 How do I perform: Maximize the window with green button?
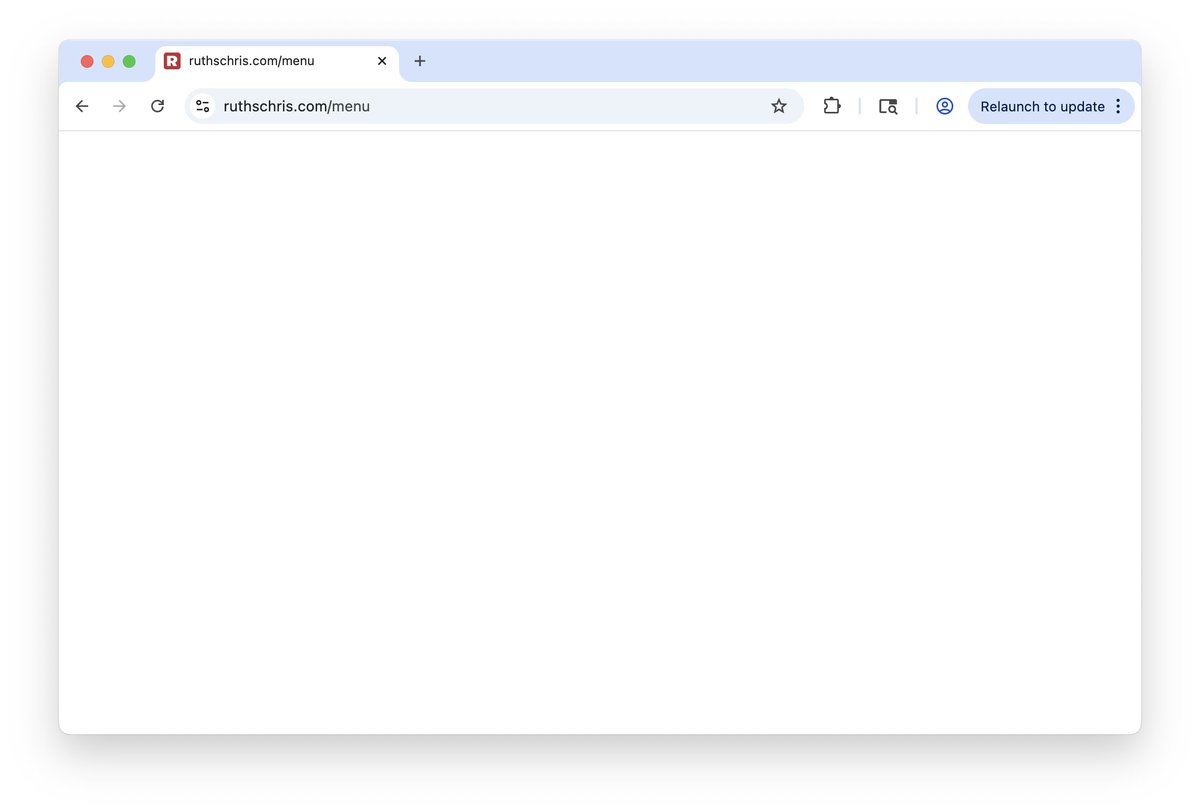pos(129,61)
